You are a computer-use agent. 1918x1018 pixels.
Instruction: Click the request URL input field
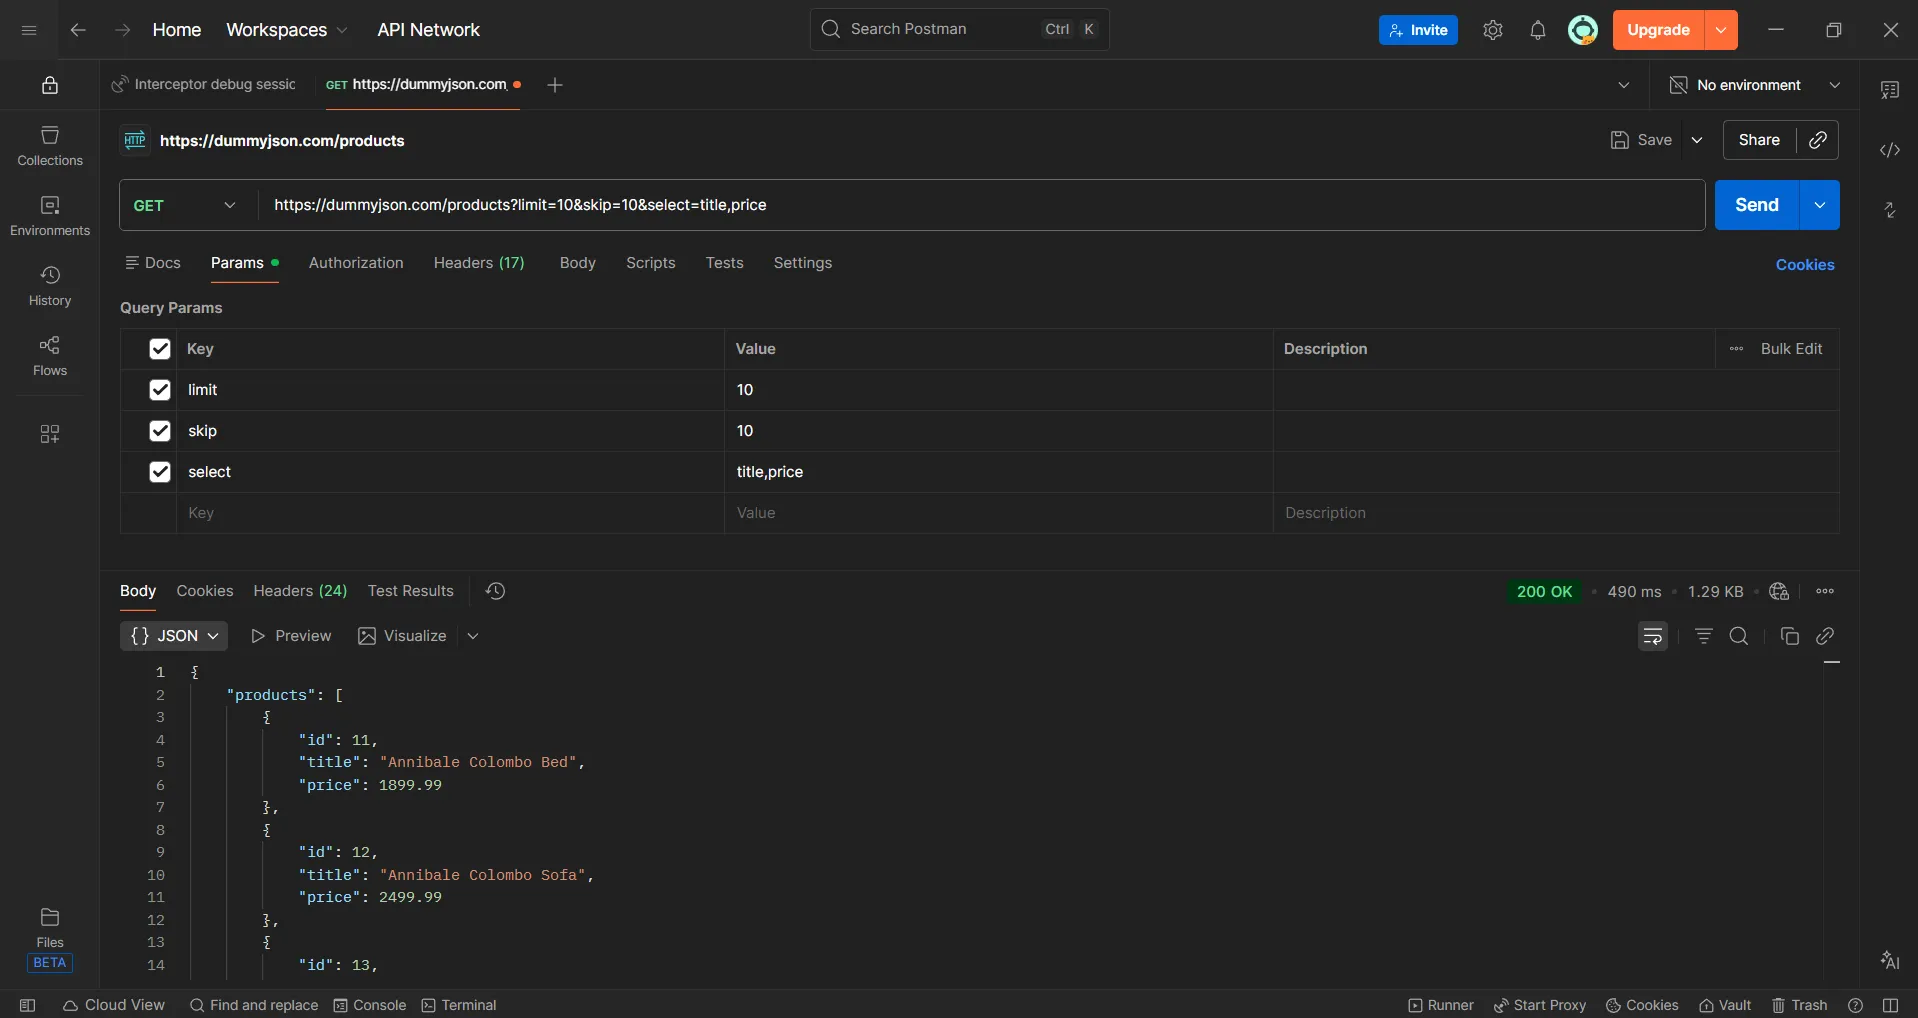coord(980,205)
